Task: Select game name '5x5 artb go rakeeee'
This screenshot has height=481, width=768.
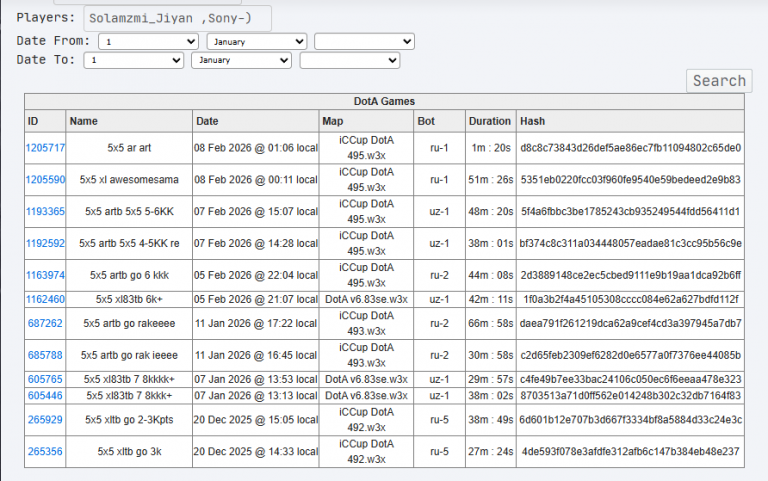Action: point(129,323)
